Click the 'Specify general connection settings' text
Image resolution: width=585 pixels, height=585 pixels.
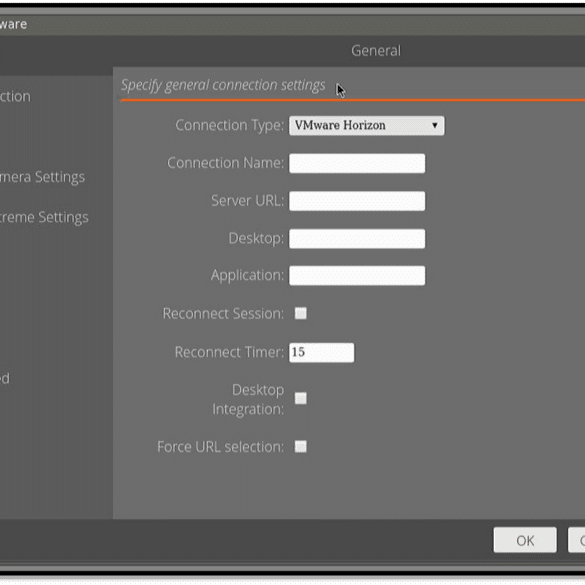click(223, 85)
